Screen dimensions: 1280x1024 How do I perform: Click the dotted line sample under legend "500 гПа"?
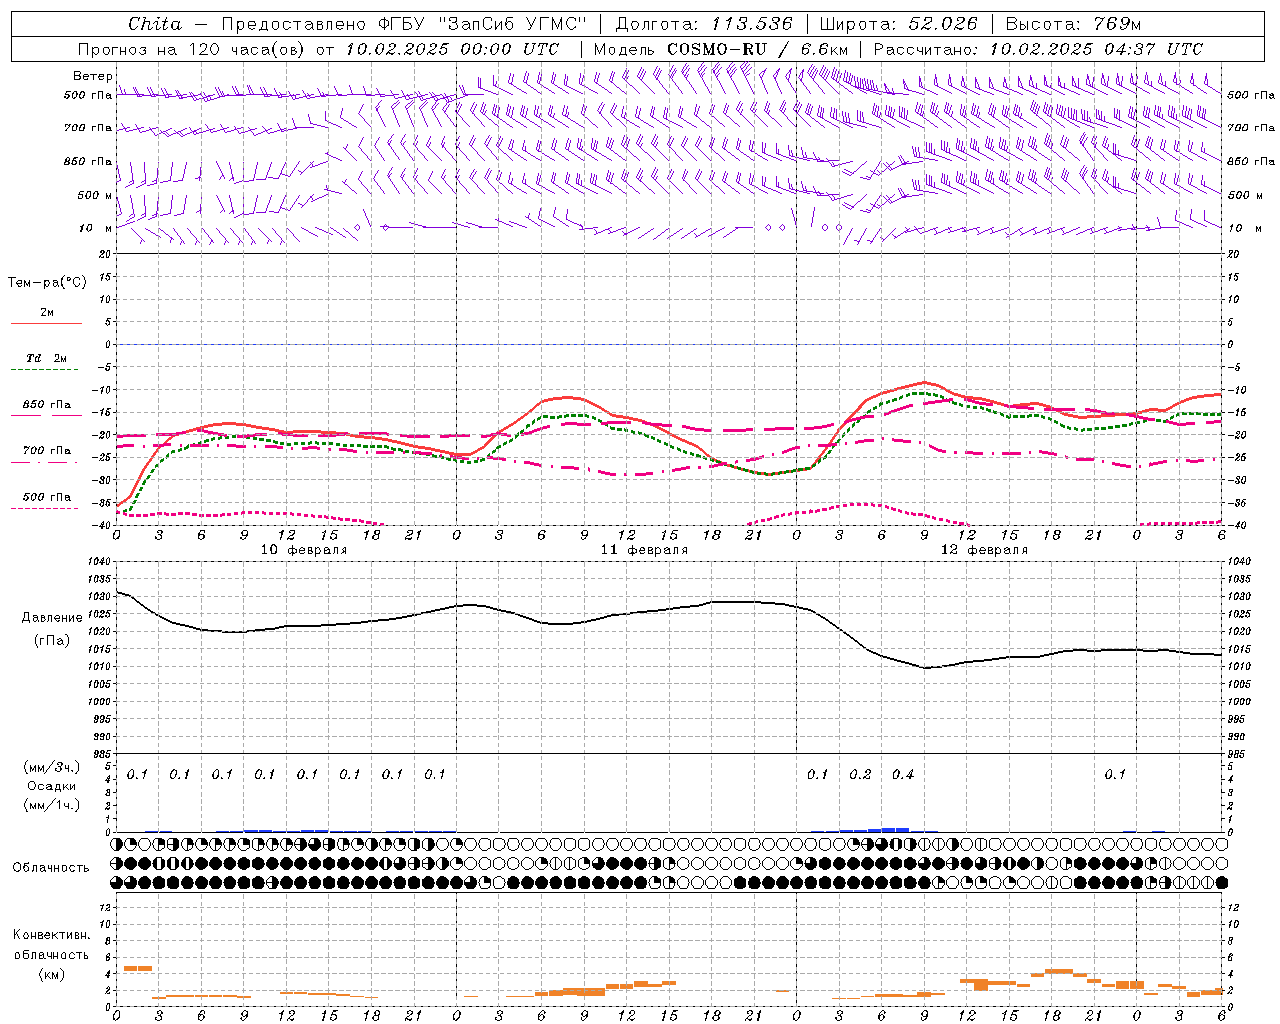(46, 508)
